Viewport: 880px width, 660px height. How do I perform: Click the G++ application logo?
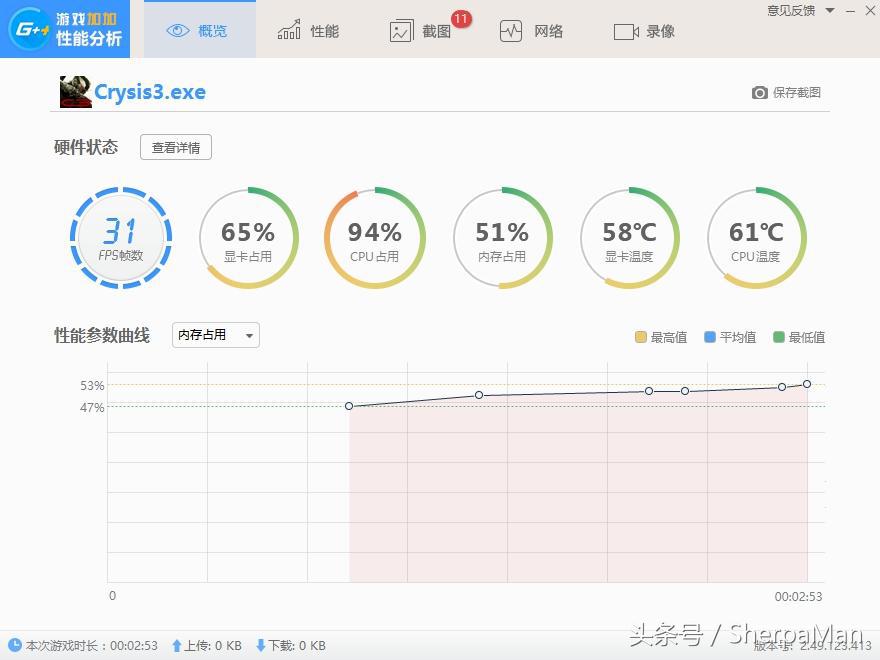pos(30,29)
